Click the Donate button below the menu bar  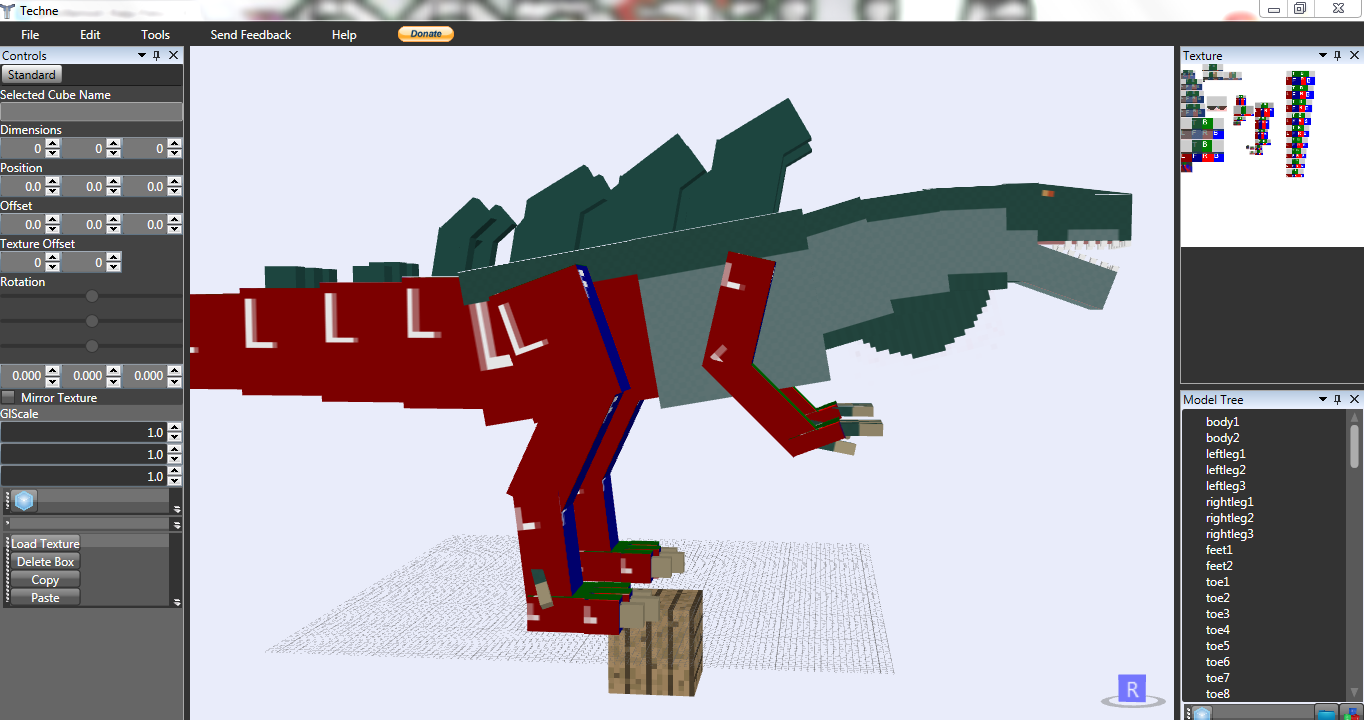(x=425, y=33)
